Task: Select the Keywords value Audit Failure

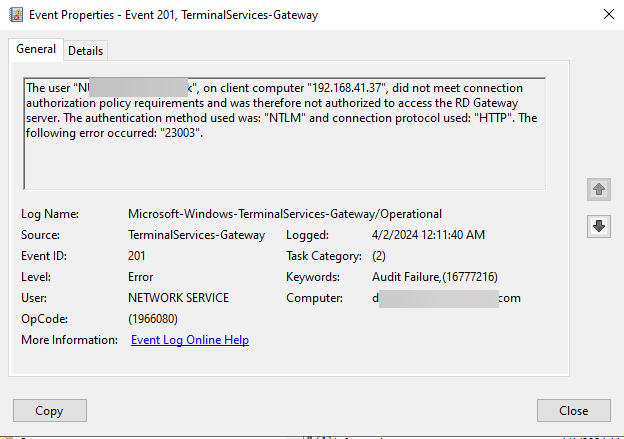Action: point(414,277)
